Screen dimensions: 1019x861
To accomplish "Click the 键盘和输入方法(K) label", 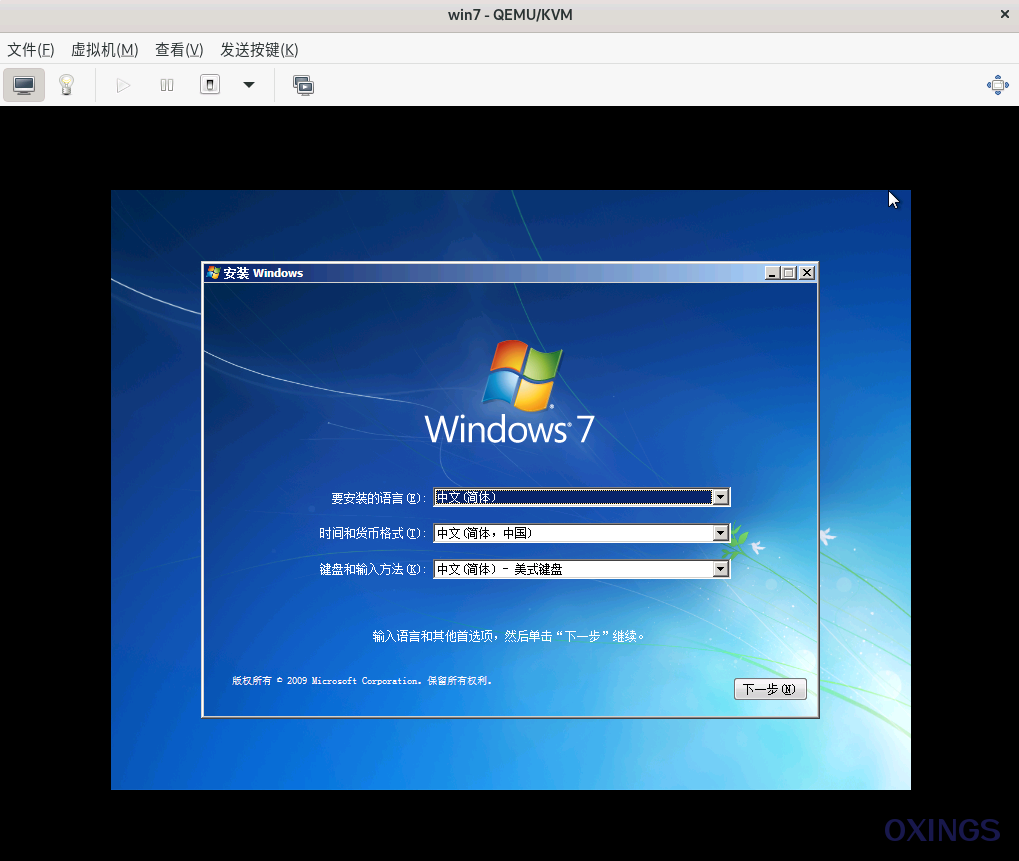I will [x=372, y=569].
